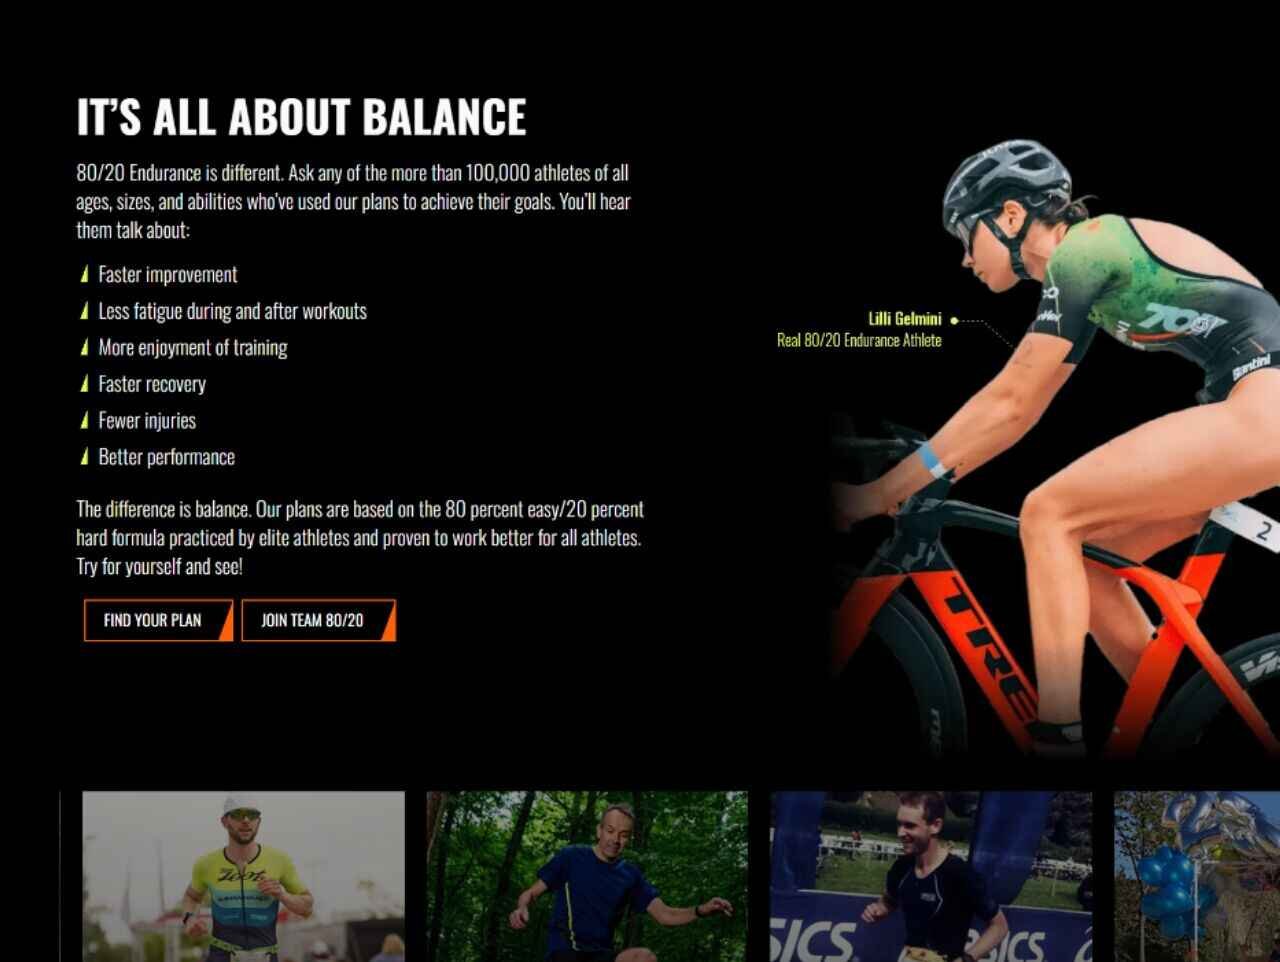Click the Faster improvement list item
Screen dimensions: 1280x962
pos(168,274)
